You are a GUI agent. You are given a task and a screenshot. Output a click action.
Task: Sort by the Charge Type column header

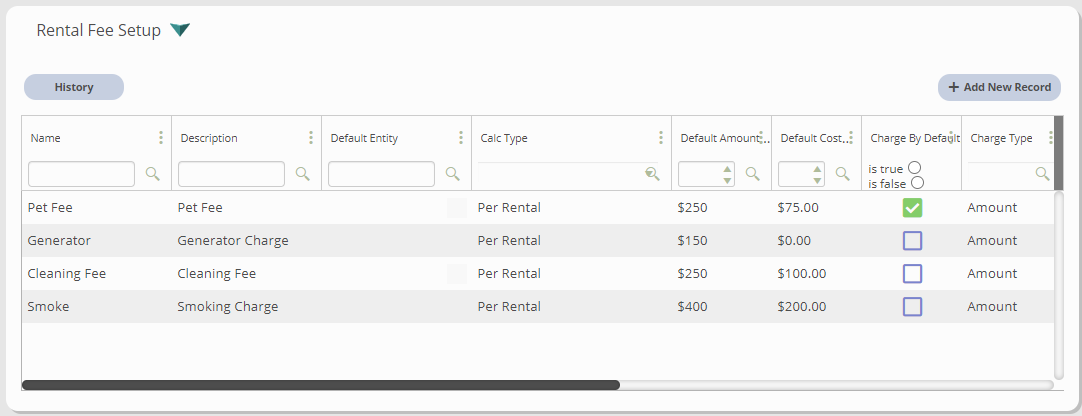pyautogui.click(x=1001, y=138)
